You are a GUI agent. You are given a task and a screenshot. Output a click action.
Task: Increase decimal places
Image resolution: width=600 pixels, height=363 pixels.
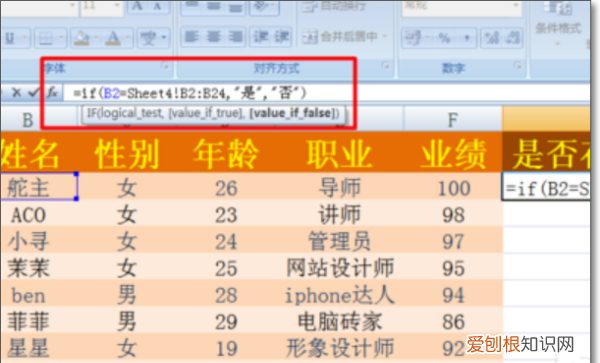pyautogui.click(x=491, y=38)
